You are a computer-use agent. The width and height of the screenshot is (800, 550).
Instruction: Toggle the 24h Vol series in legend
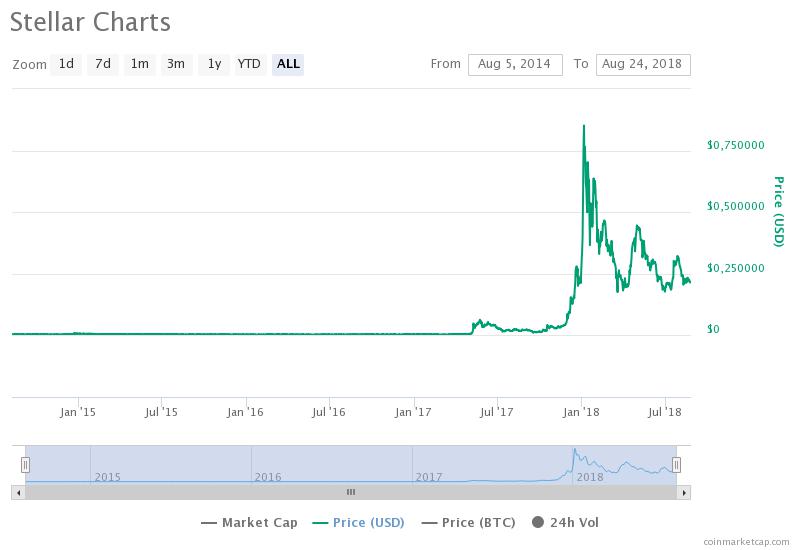pos(565,522)
